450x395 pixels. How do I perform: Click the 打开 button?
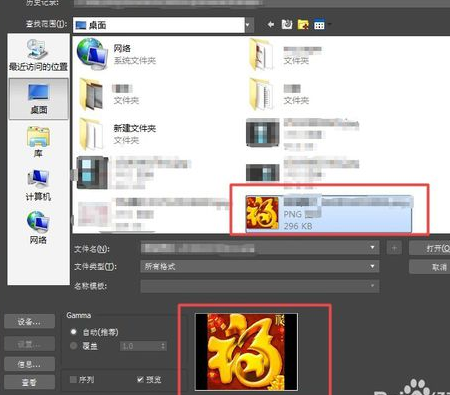point(430,248)
